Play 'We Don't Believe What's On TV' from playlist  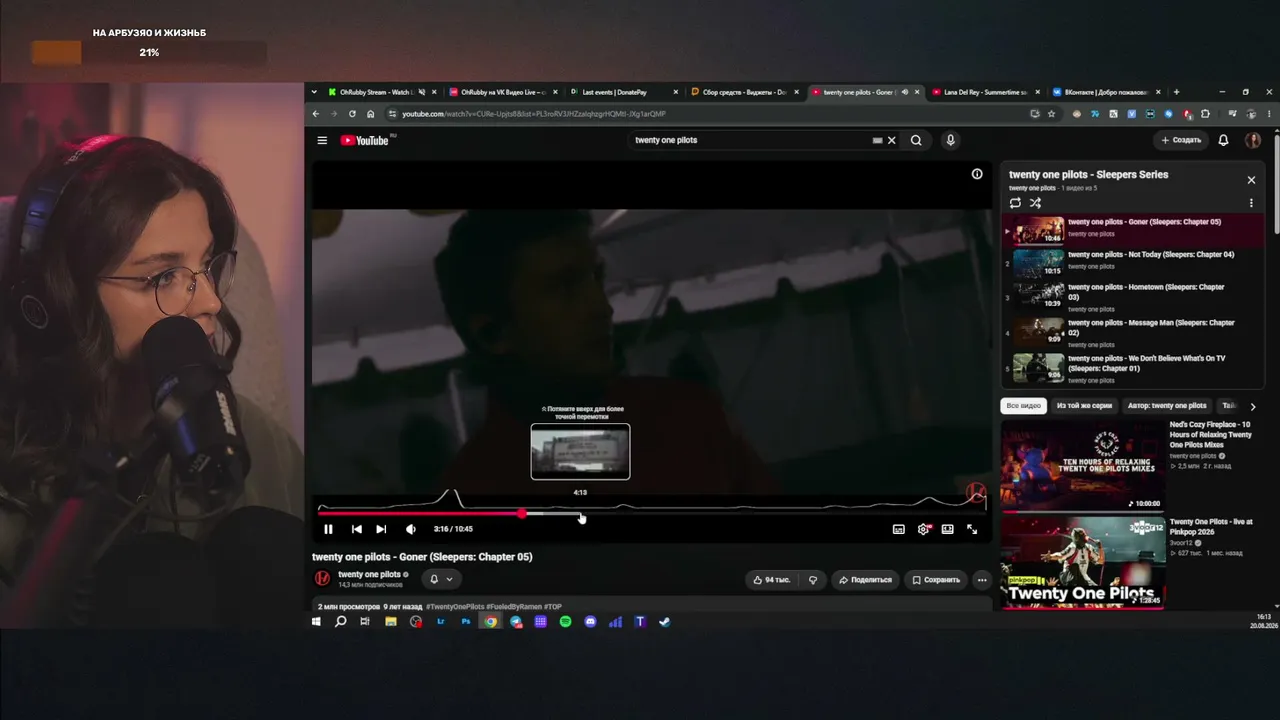(1133, 368)
